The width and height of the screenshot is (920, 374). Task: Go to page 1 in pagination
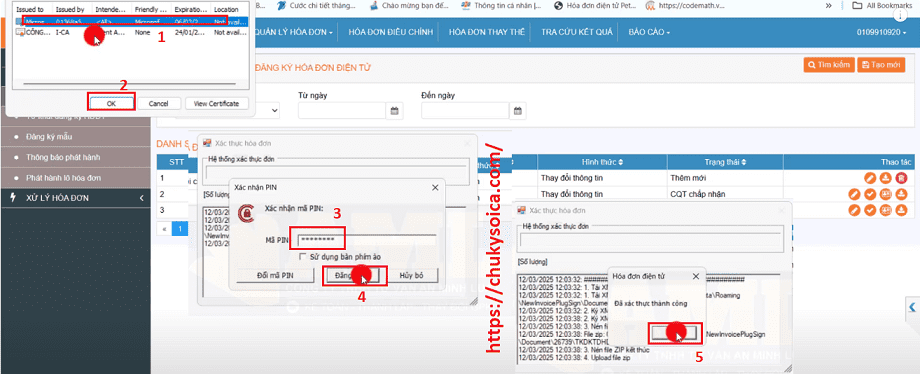point(180,228)
